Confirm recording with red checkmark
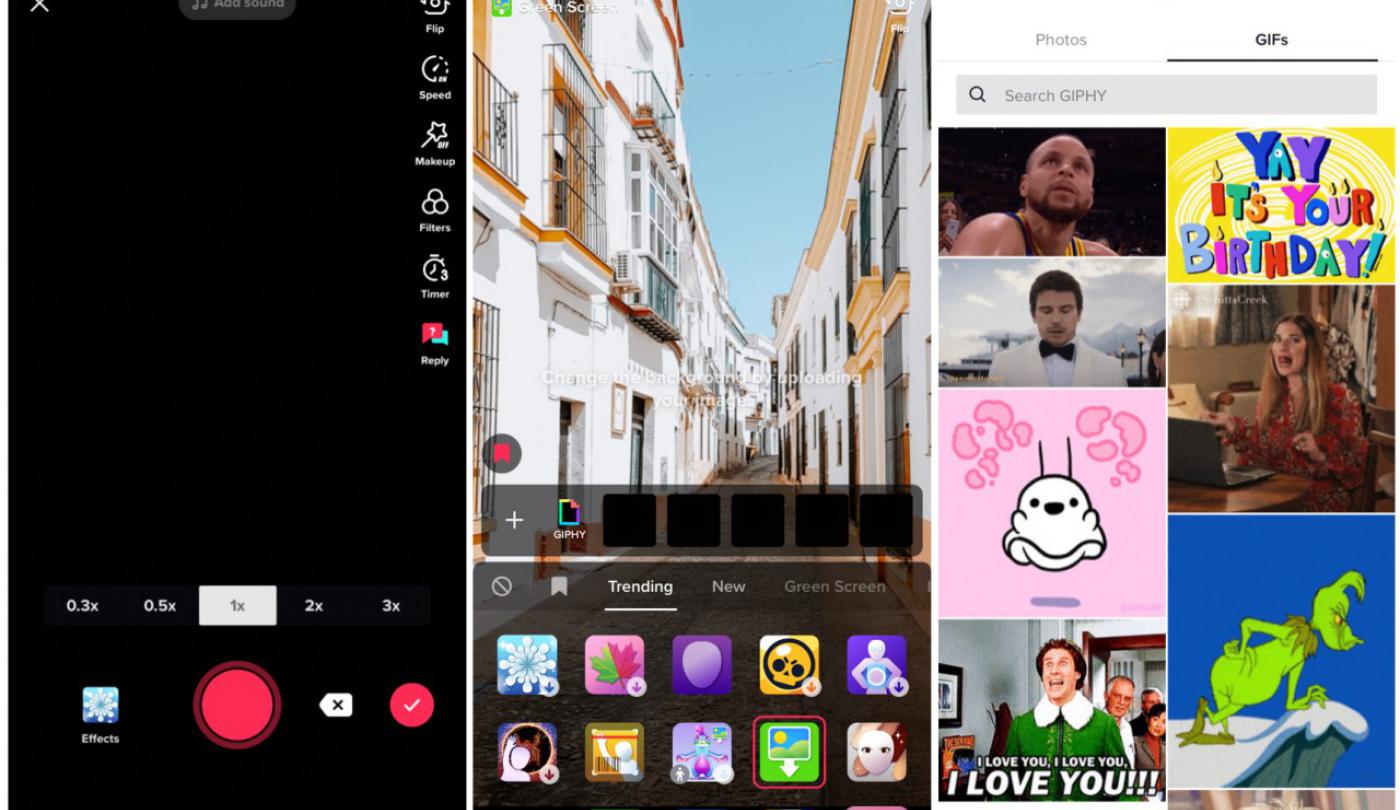Viewport: 1400px width, 810px height. pyautogui.click(x=412, y=705)
